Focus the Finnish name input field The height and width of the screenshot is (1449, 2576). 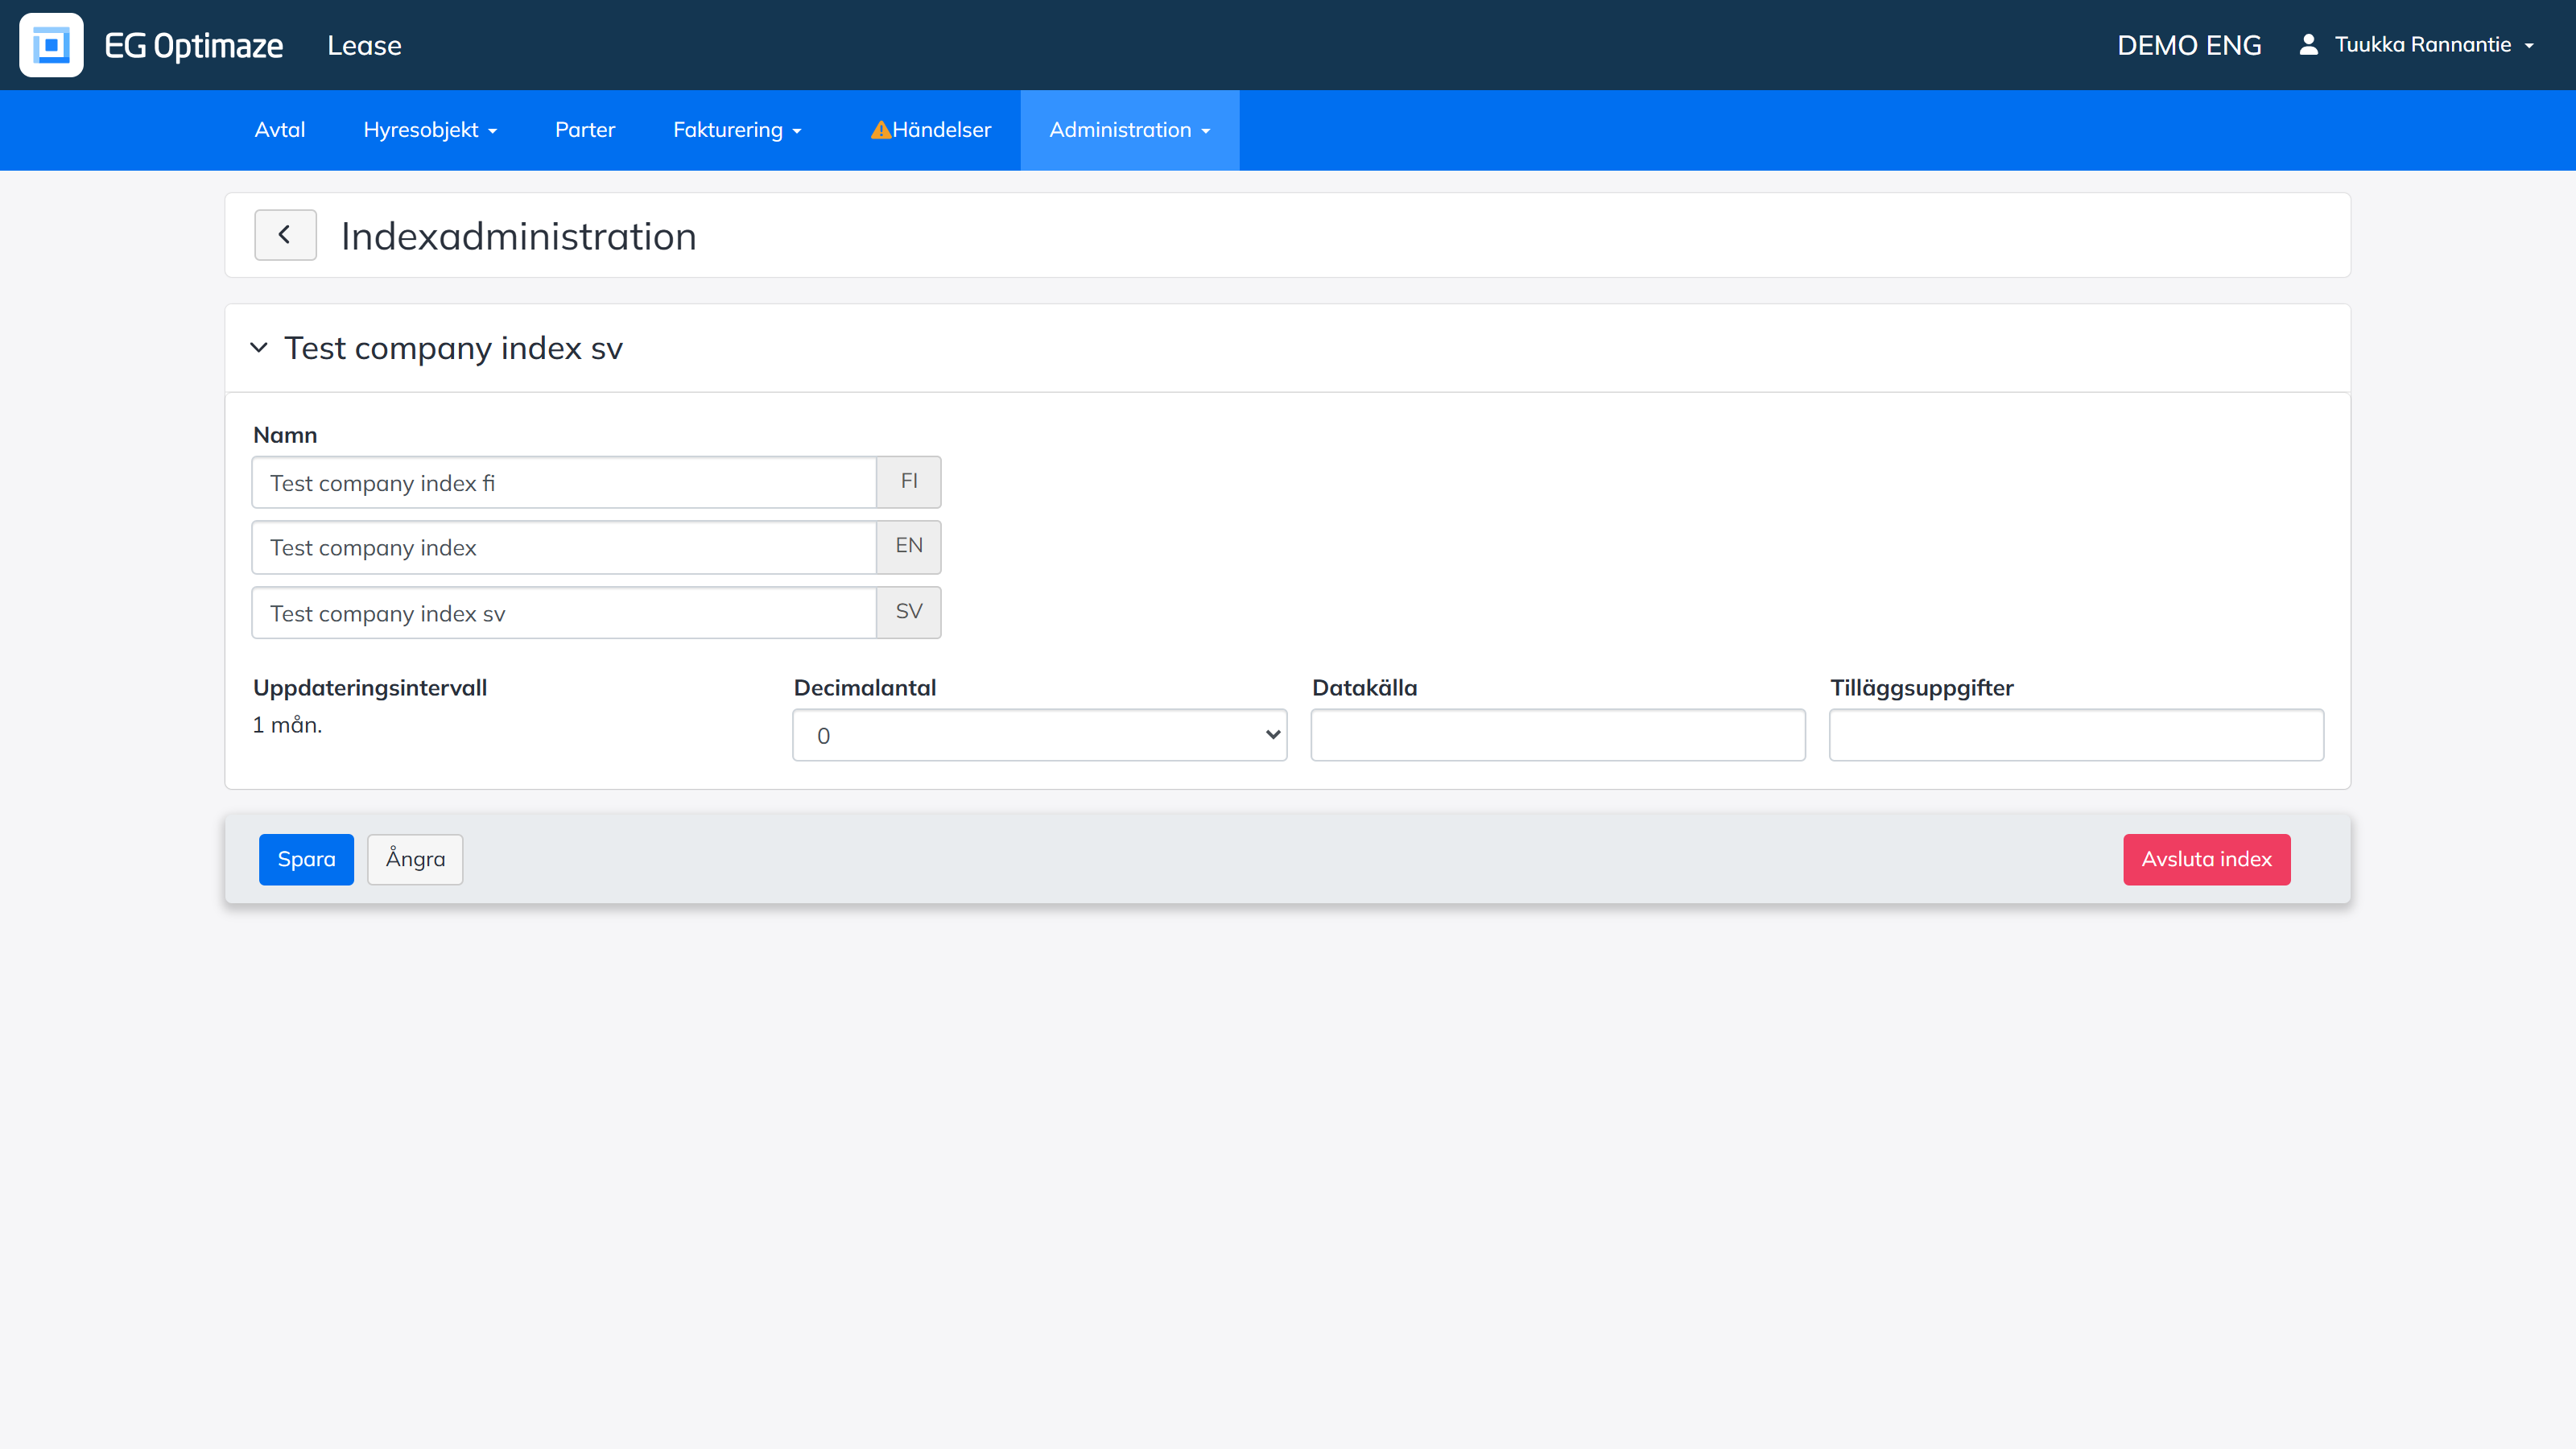(x=564, y=483)
